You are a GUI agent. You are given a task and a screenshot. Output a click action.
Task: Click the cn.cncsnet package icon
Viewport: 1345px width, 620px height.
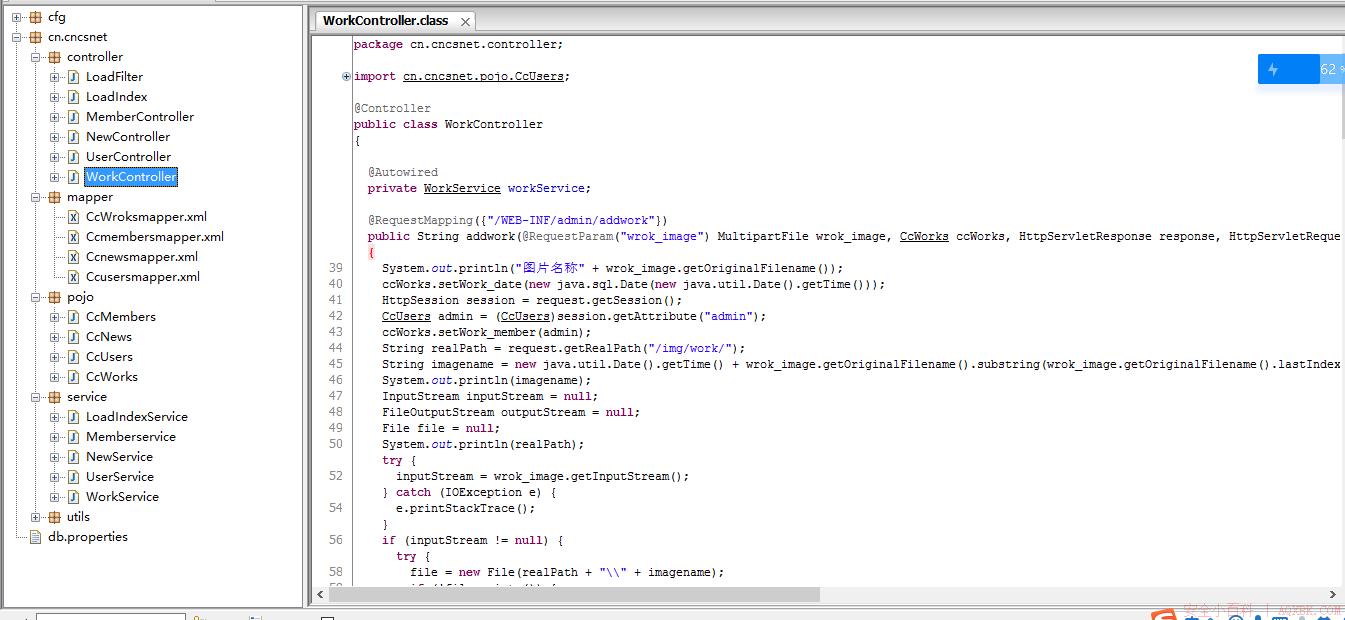tap(36, 37)
